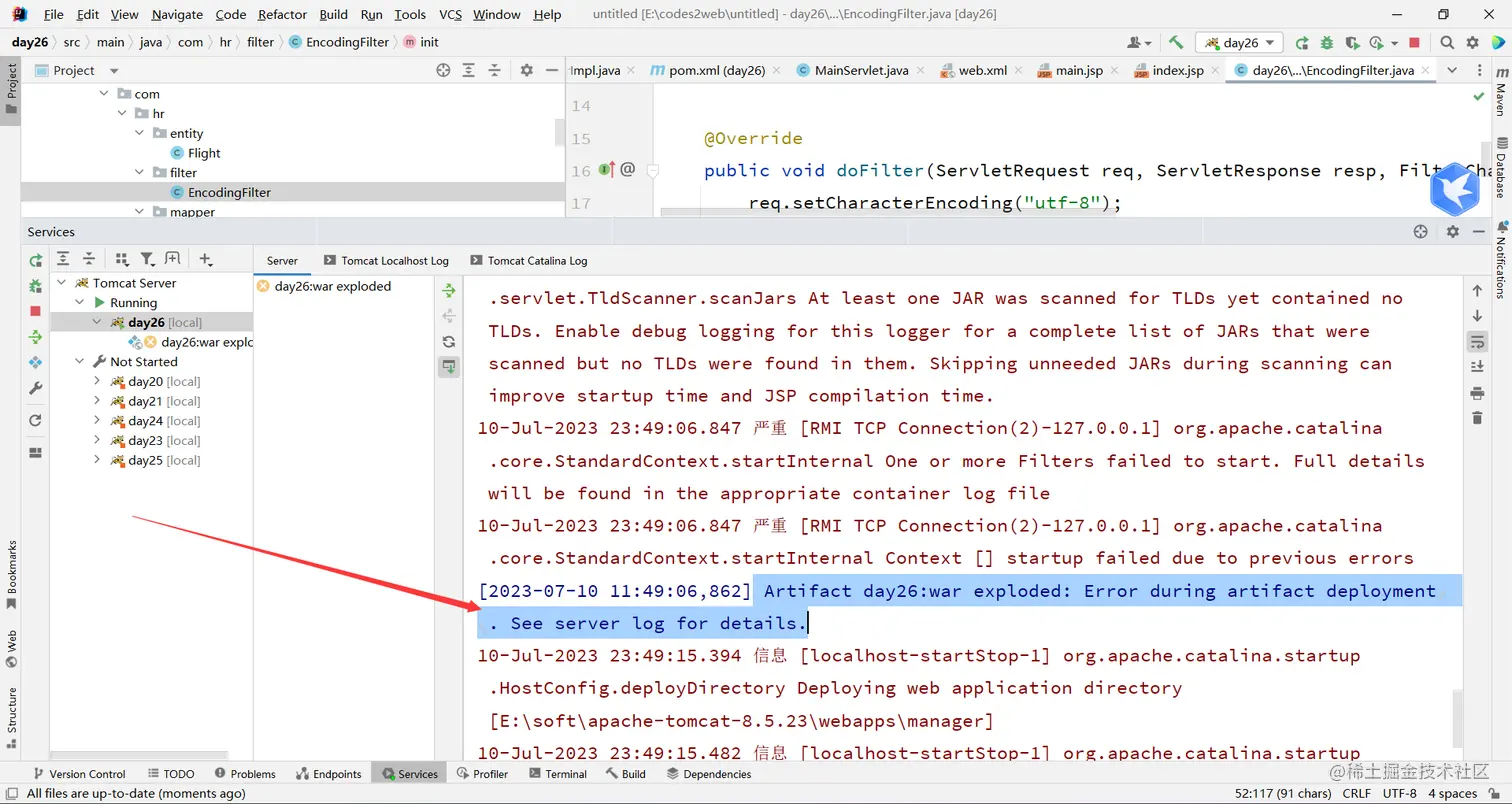Click CRLF line separator in status bar
This screenshot has height=804, width=1512.
[1356, 793]
